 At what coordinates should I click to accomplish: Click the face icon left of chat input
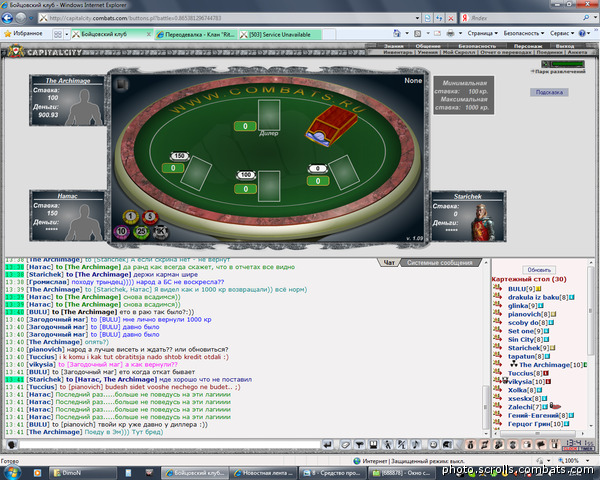click(11, 445)
